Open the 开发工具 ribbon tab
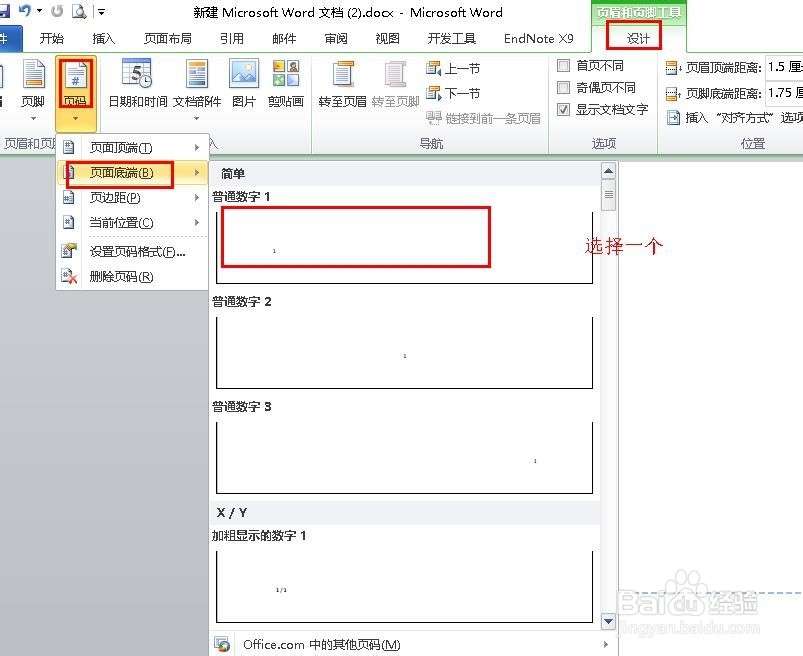Screen dimensions: 803x656 [452, 38]
